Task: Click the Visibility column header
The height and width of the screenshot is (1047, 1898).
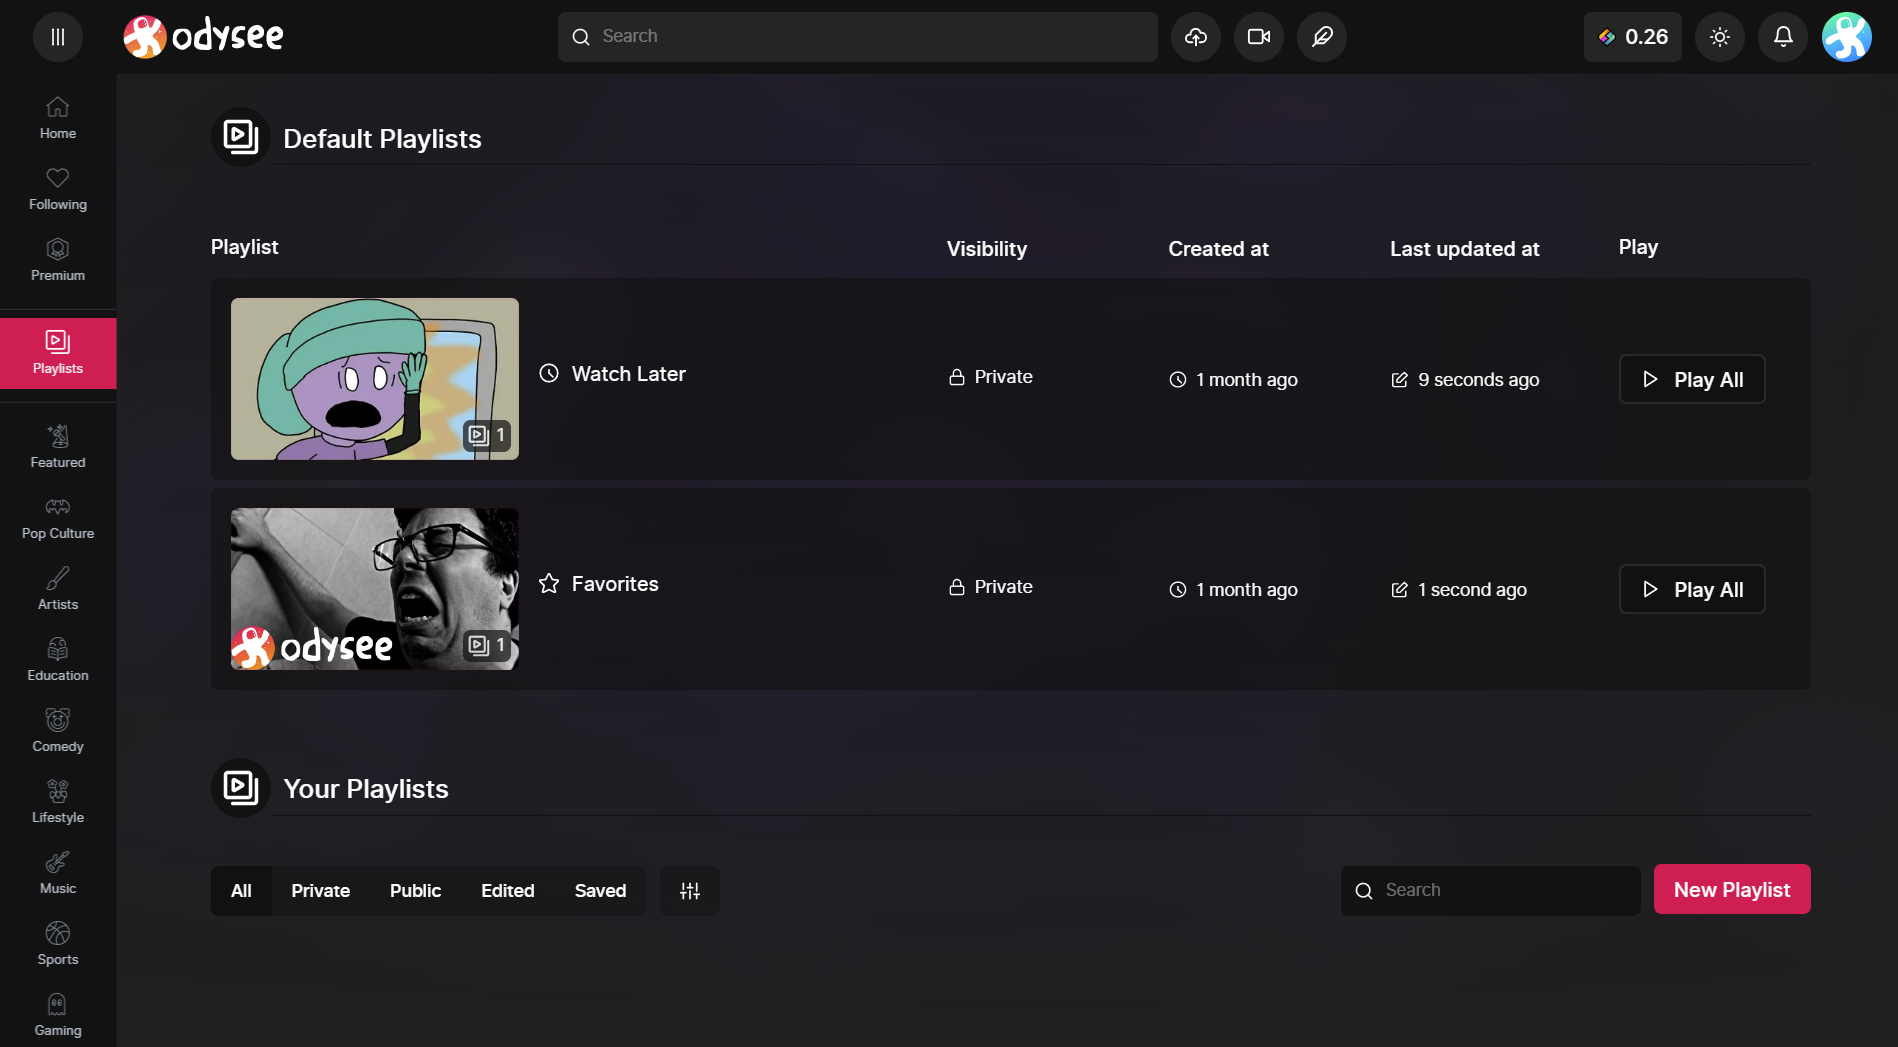Action: point(987,249)
